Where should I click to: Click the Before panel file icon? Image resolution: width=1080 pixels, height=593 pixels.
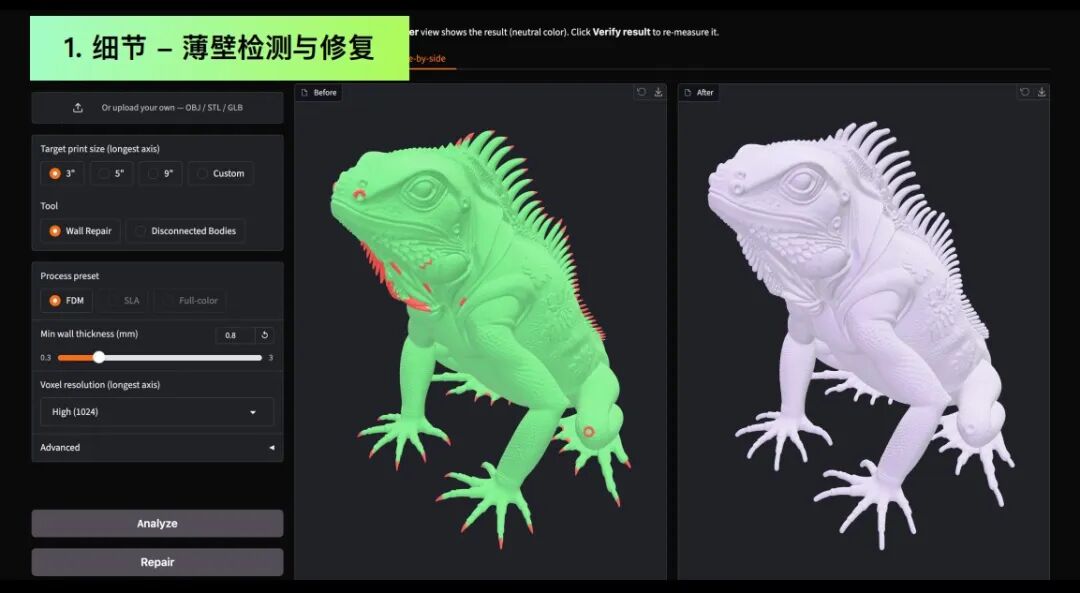click(304, 92)
